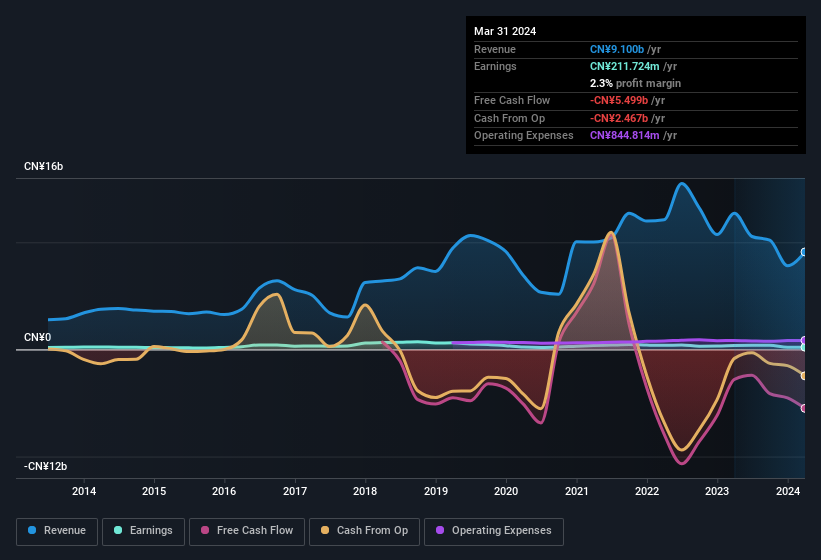Click the CN¥16b y-axis label

click(43, 166)
